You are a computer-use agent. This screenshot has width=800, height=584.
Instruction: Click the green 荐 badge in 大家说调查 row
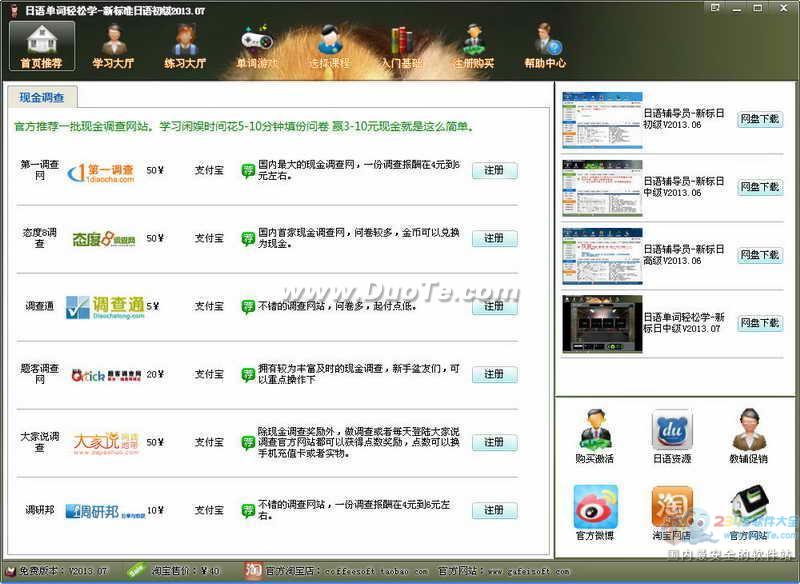pyautogui.click(x=248, y=443)
